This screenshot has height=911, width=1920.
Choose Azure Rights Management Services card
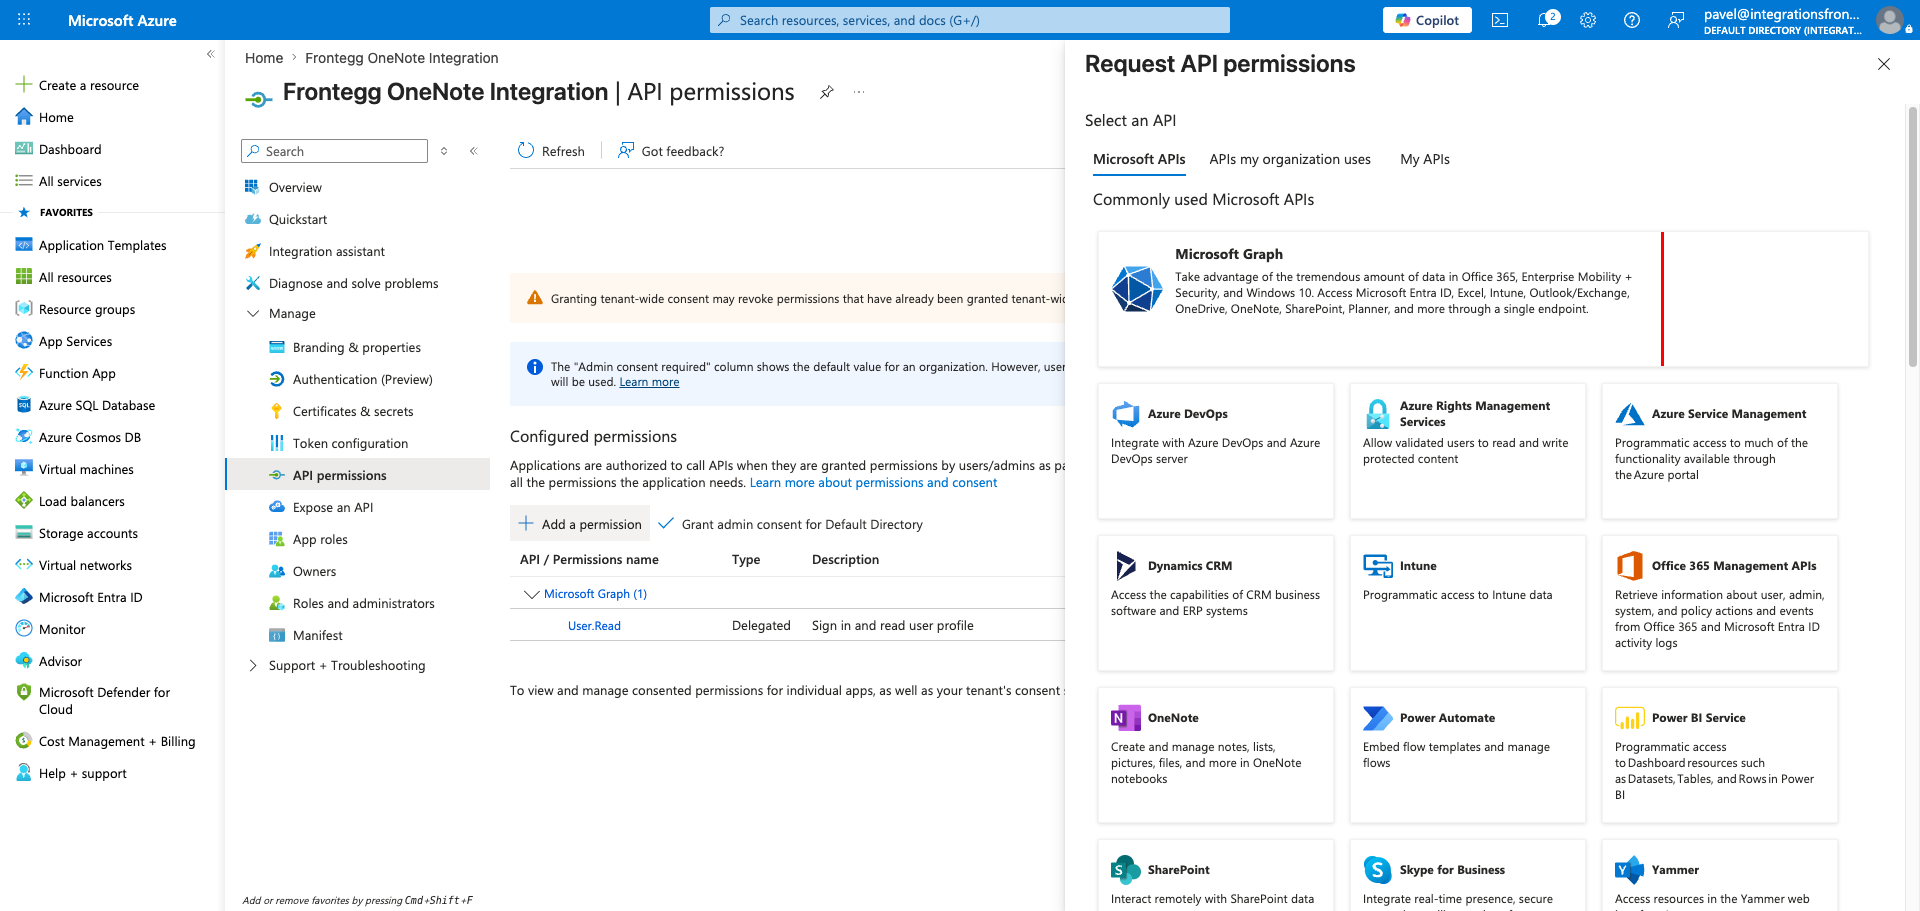pyautogui.click(x=1468, y=451)
